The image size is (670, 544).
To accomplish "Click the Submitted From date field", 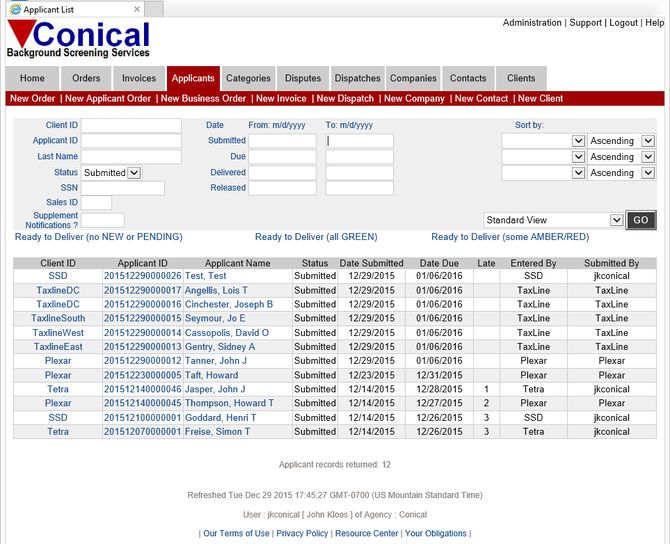I will pyautogui.click(x=282, y=141).
